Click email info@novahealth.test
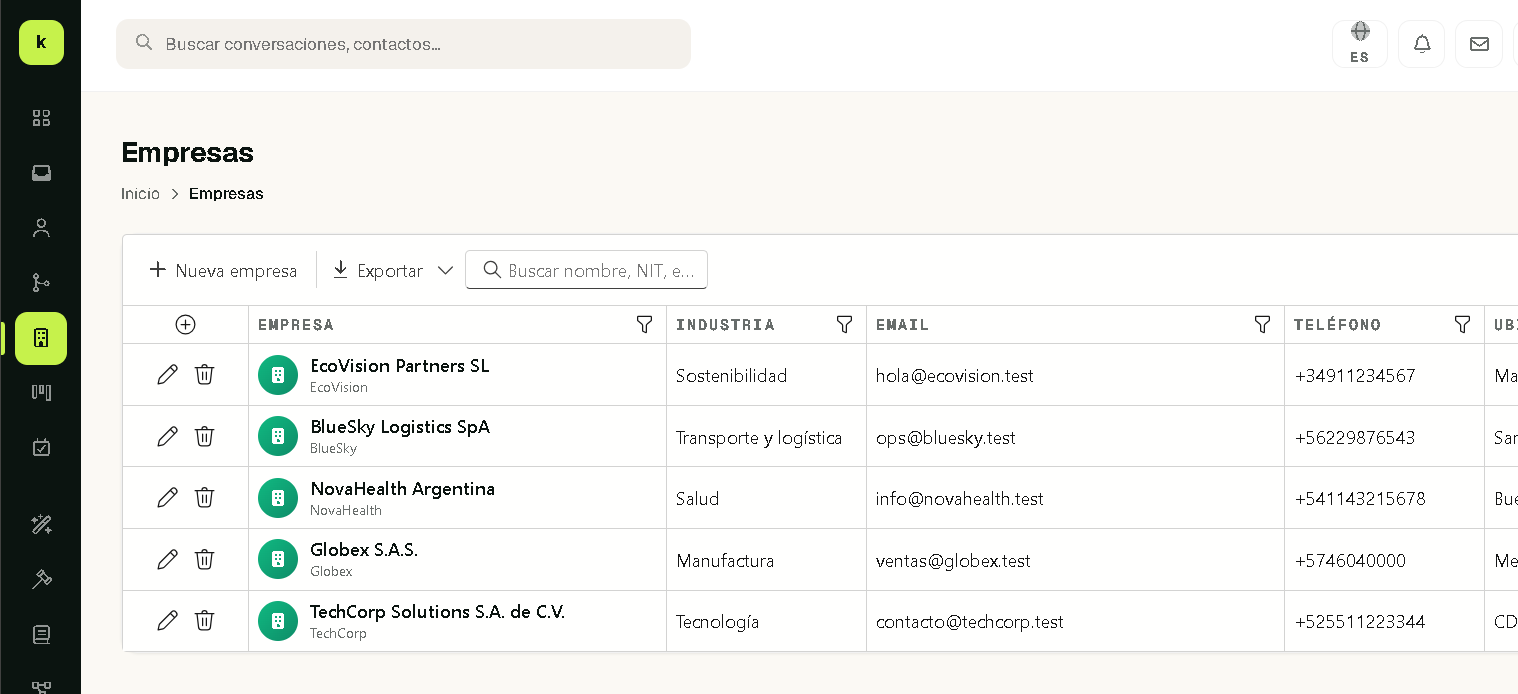 (x=960, y=499)
